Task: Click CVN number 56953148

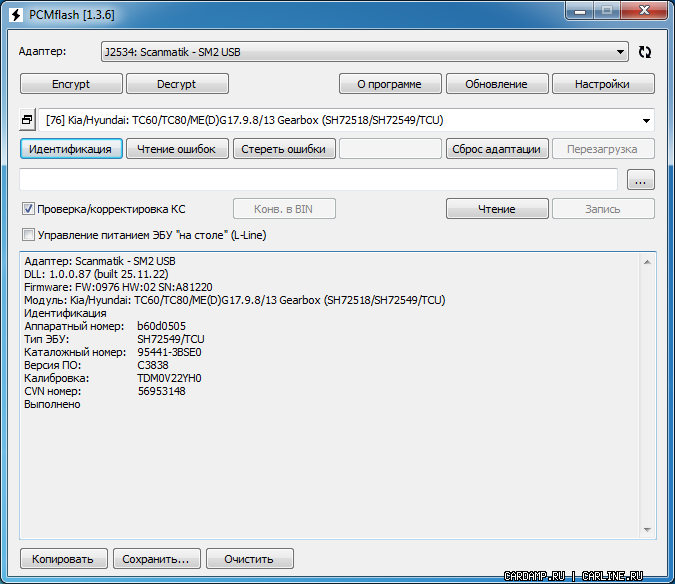Action: [162, 391]
